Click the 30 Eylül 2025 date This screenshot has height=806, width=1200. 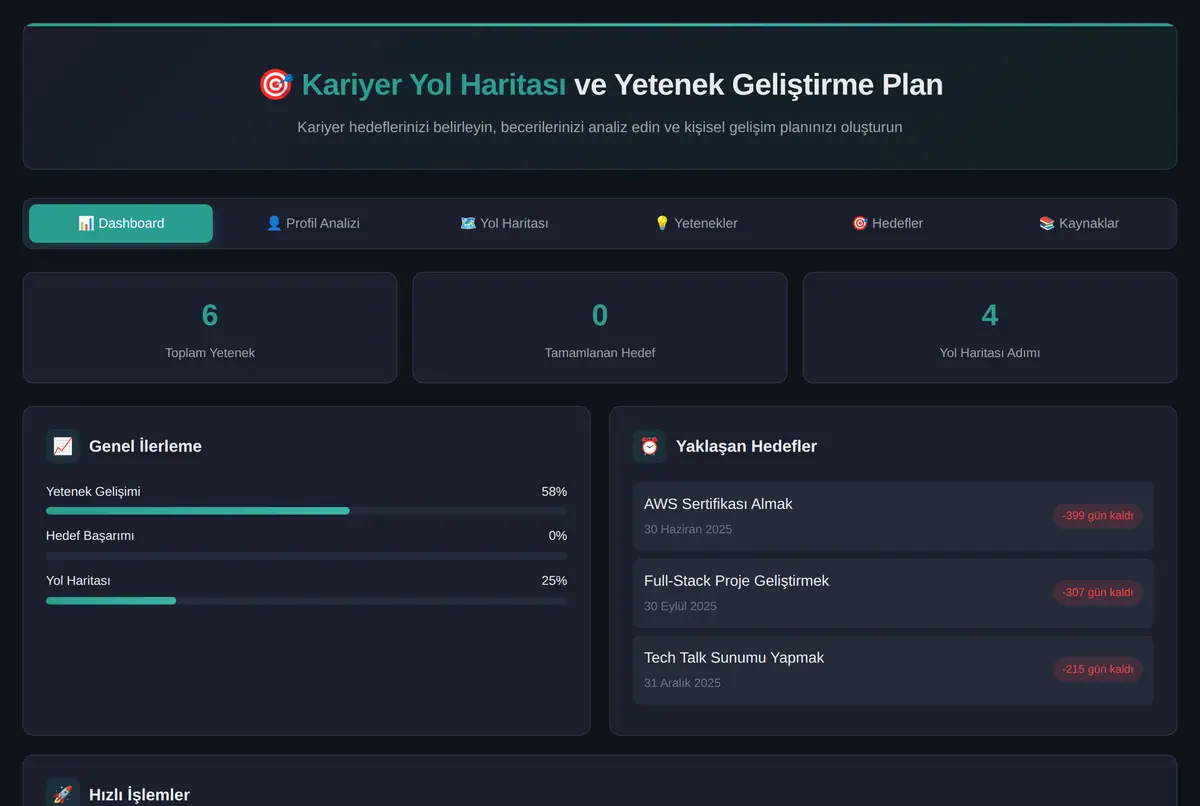680,606
